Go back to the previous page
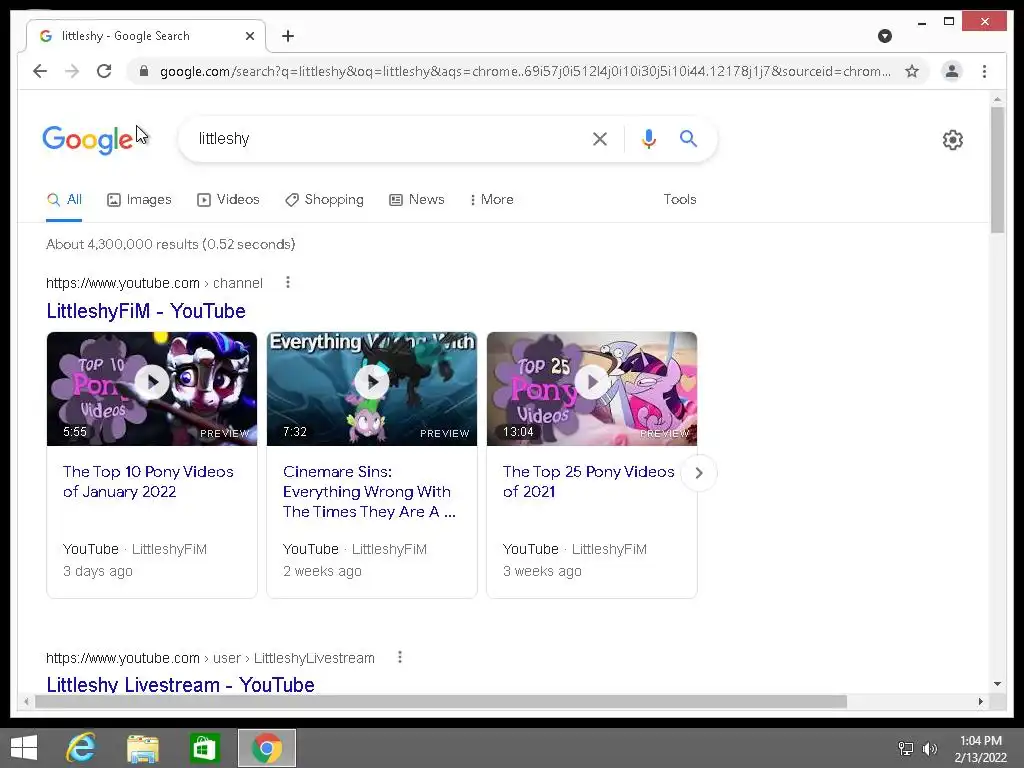Image resolution: width=1024 pixels, height=768 pixels. pos(40,71)
